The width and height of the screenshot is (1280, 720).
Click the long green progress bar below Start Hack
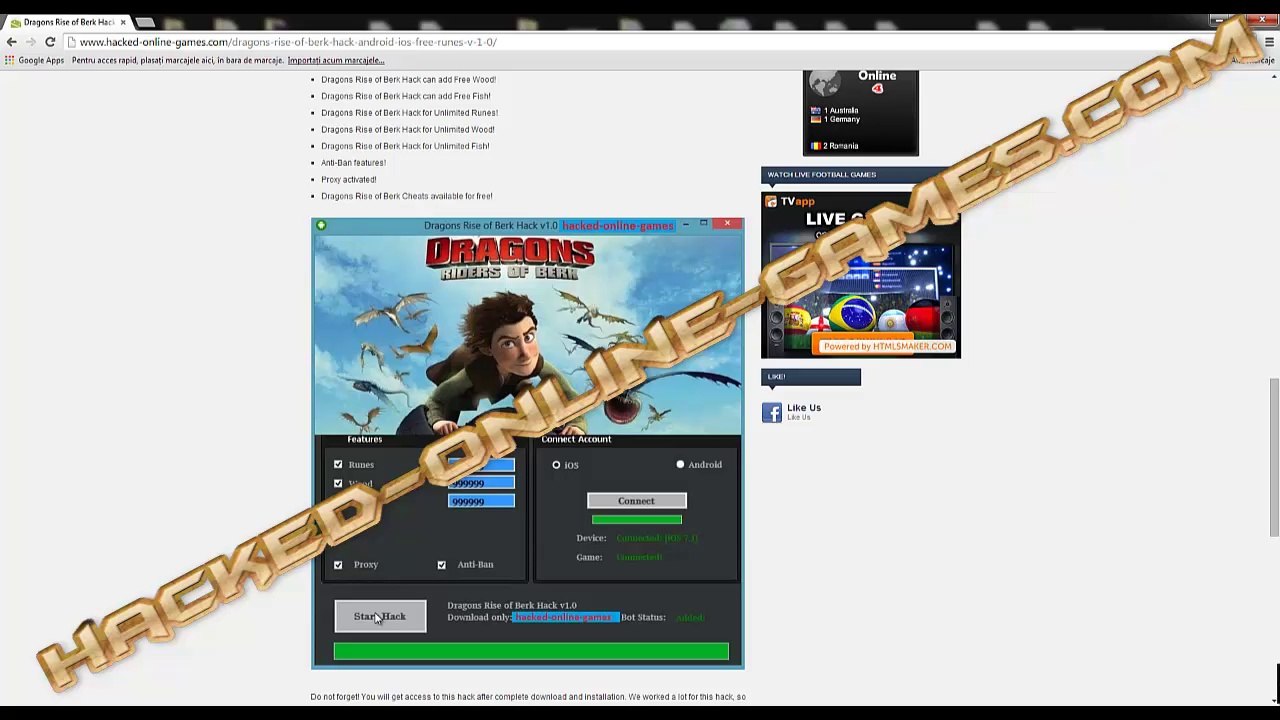(531, 652)
